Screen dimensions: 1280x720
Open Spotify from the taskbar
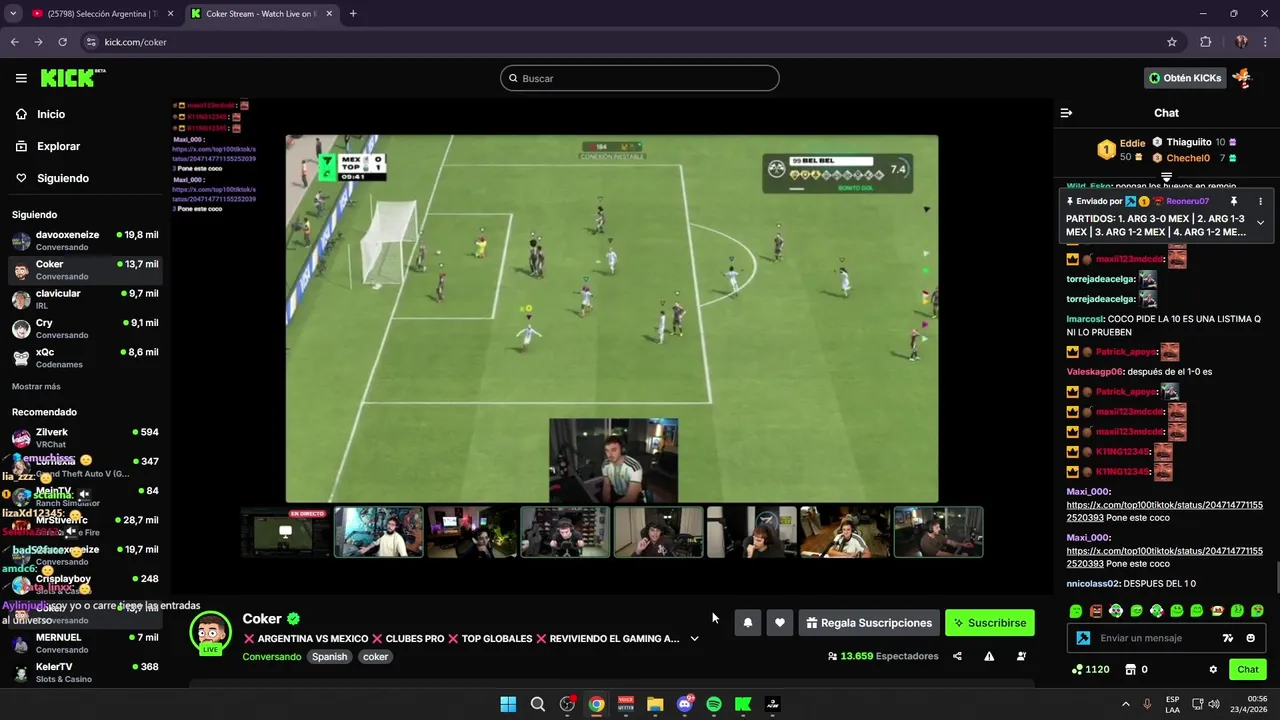click(x=714, y=704)
